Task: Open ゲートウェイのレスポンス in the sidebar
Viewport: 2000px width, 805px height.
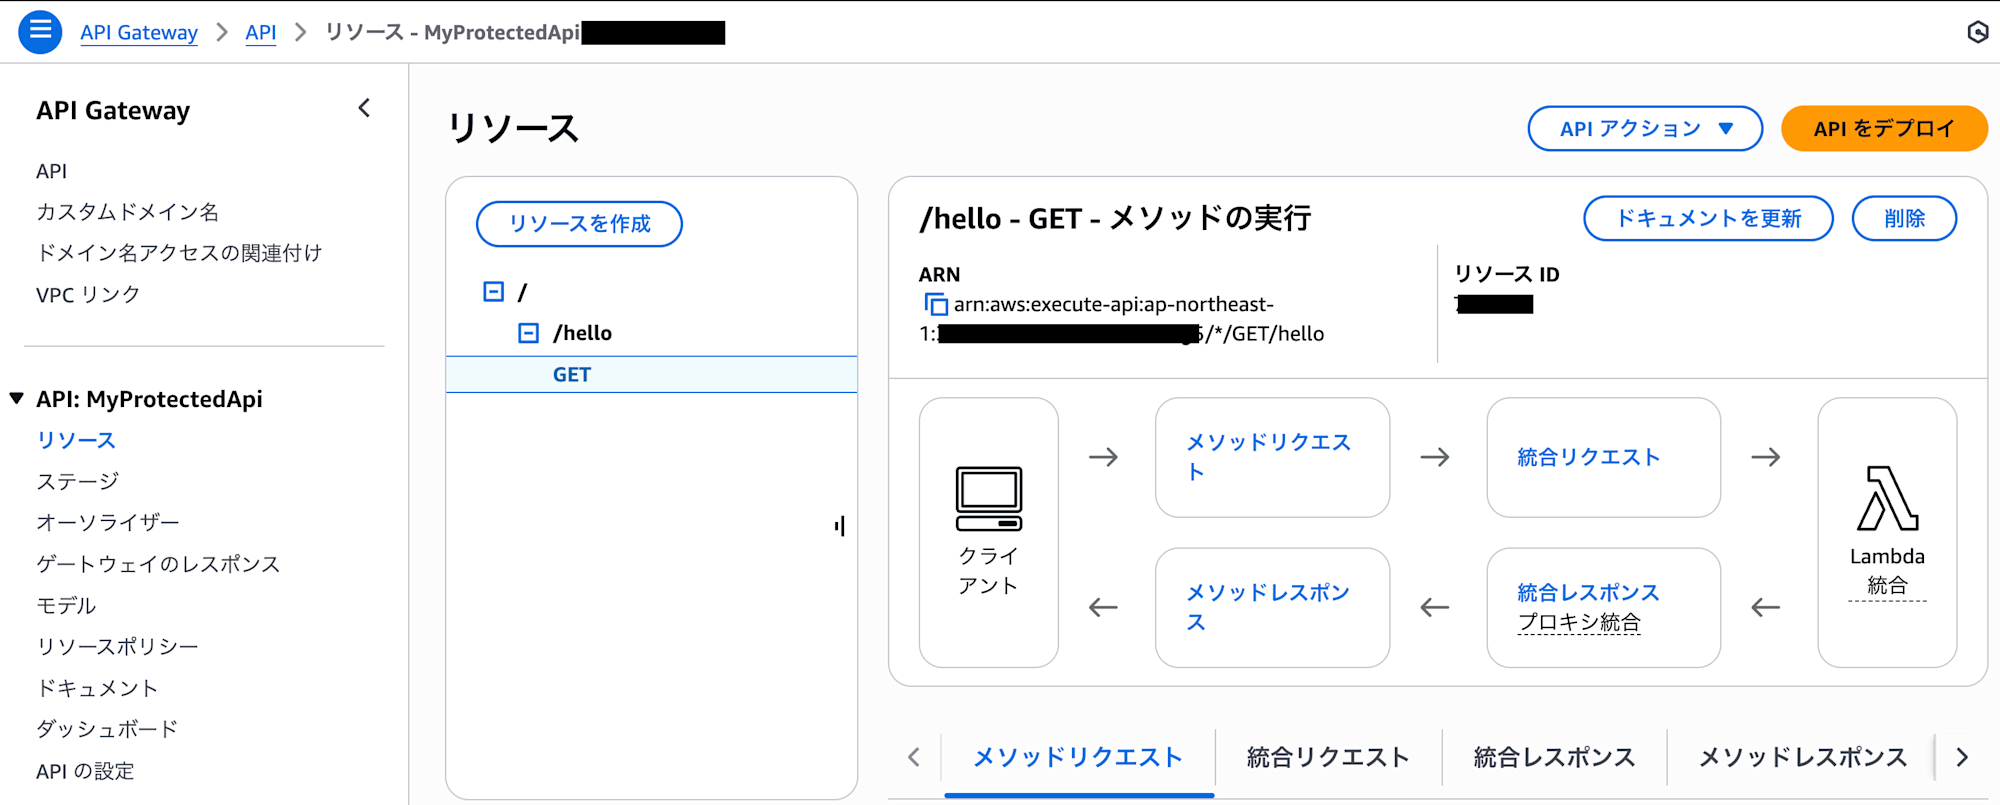Action: (x=158, y=564)
